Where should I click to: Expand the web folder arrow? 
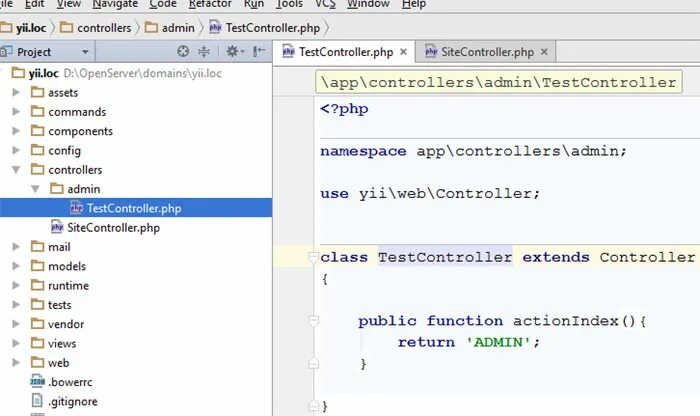pos(16,362)
